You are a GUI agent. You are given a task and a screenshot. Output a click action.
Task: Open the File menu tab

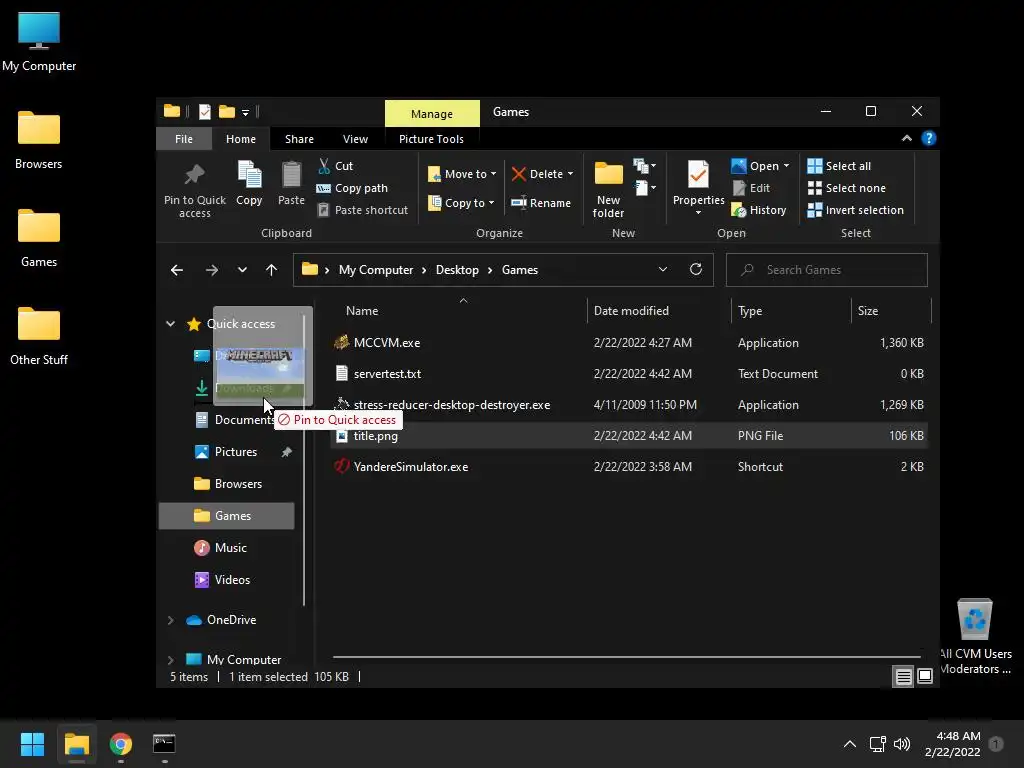184,138
